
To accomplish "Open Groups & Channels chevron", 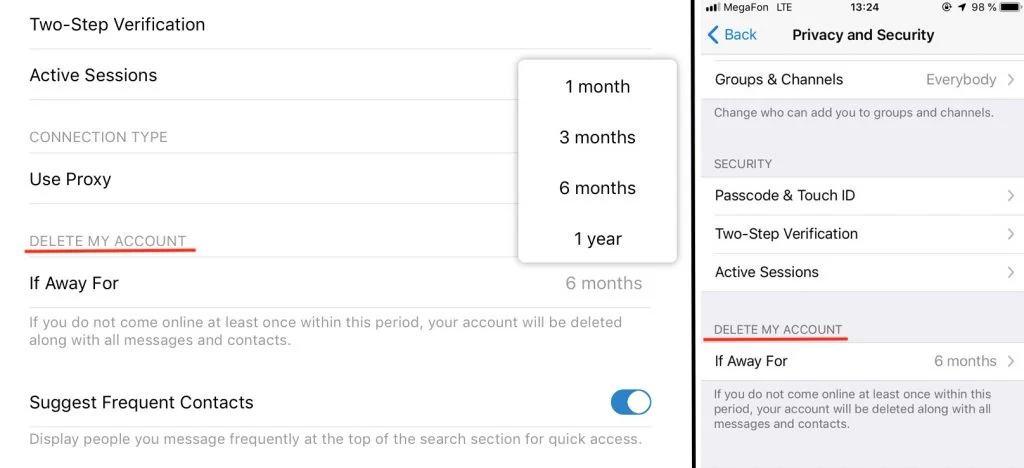I will (x=1010, y=80).
